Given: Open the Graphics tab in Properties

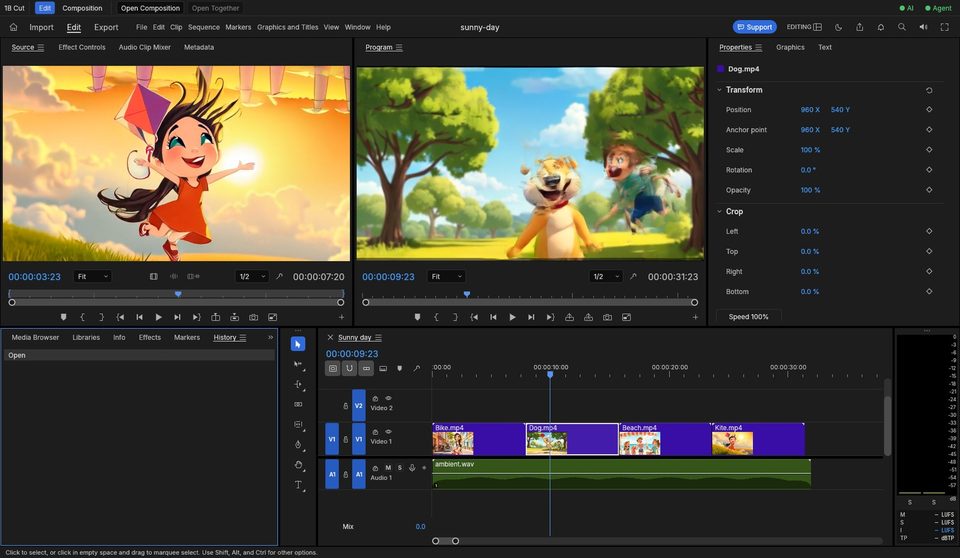Looking at the screenshot, I should (x=790, y=47).
